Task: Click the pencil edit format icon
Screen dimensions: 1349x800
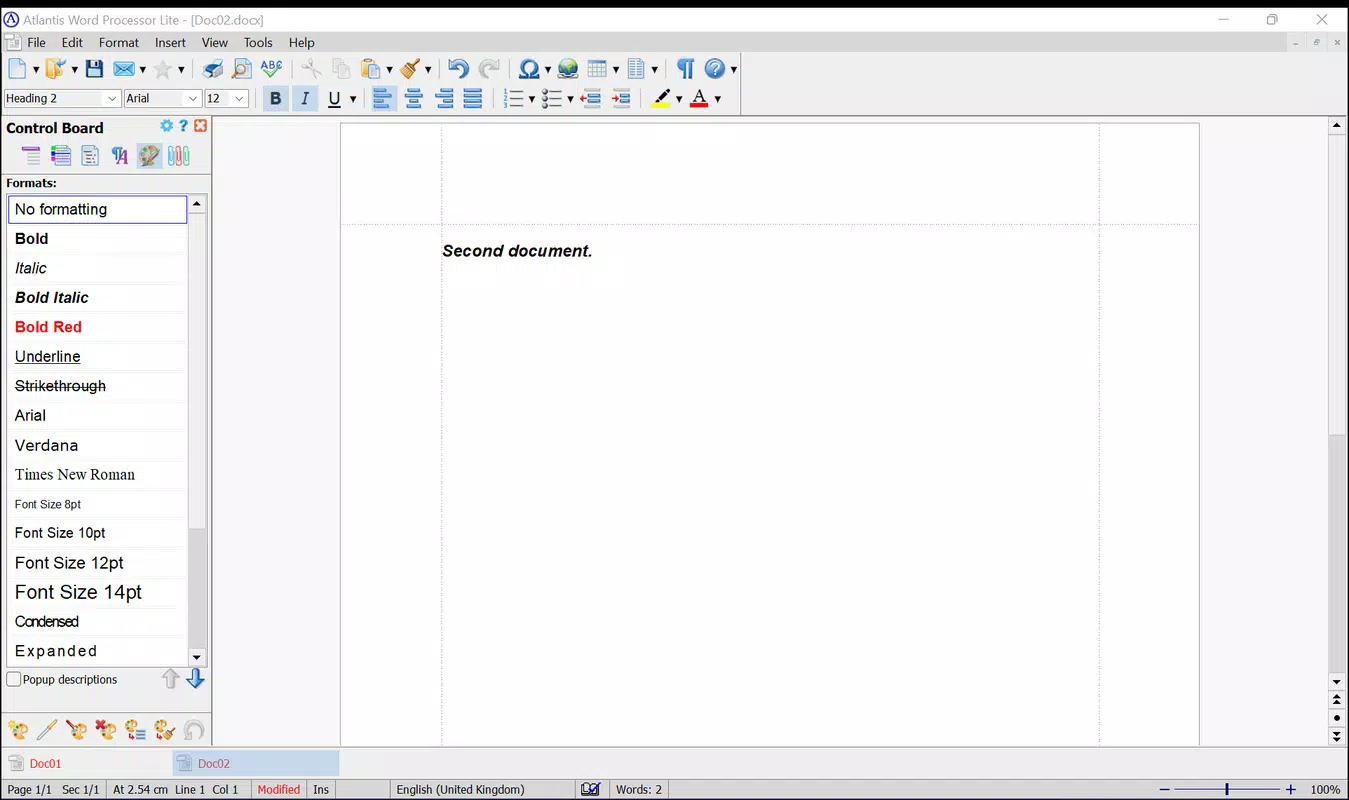Action: (x=47, y=730)
